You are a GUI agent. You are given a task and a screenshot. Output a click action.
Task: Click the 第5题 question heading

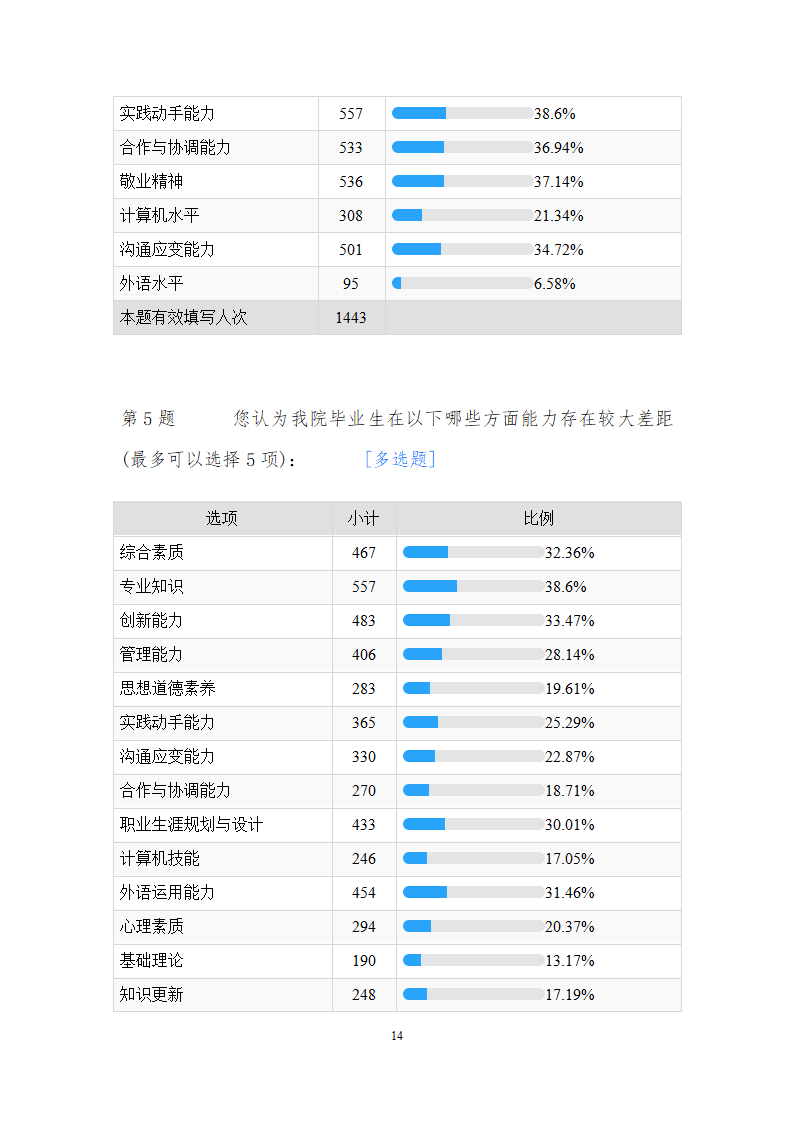[149, 418]
